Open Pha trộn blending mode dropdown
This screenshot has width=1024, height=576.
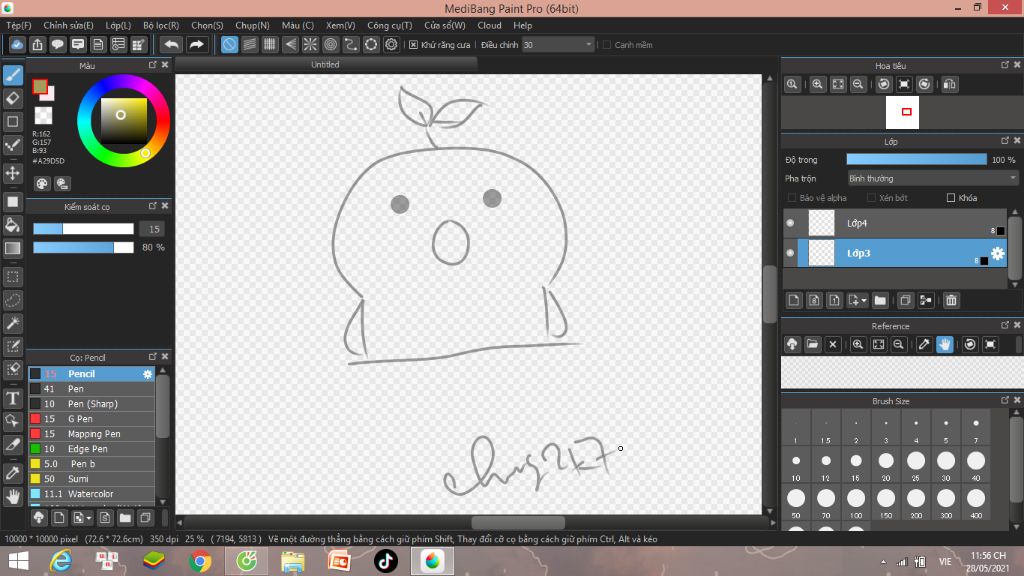(x=932, y=178)
